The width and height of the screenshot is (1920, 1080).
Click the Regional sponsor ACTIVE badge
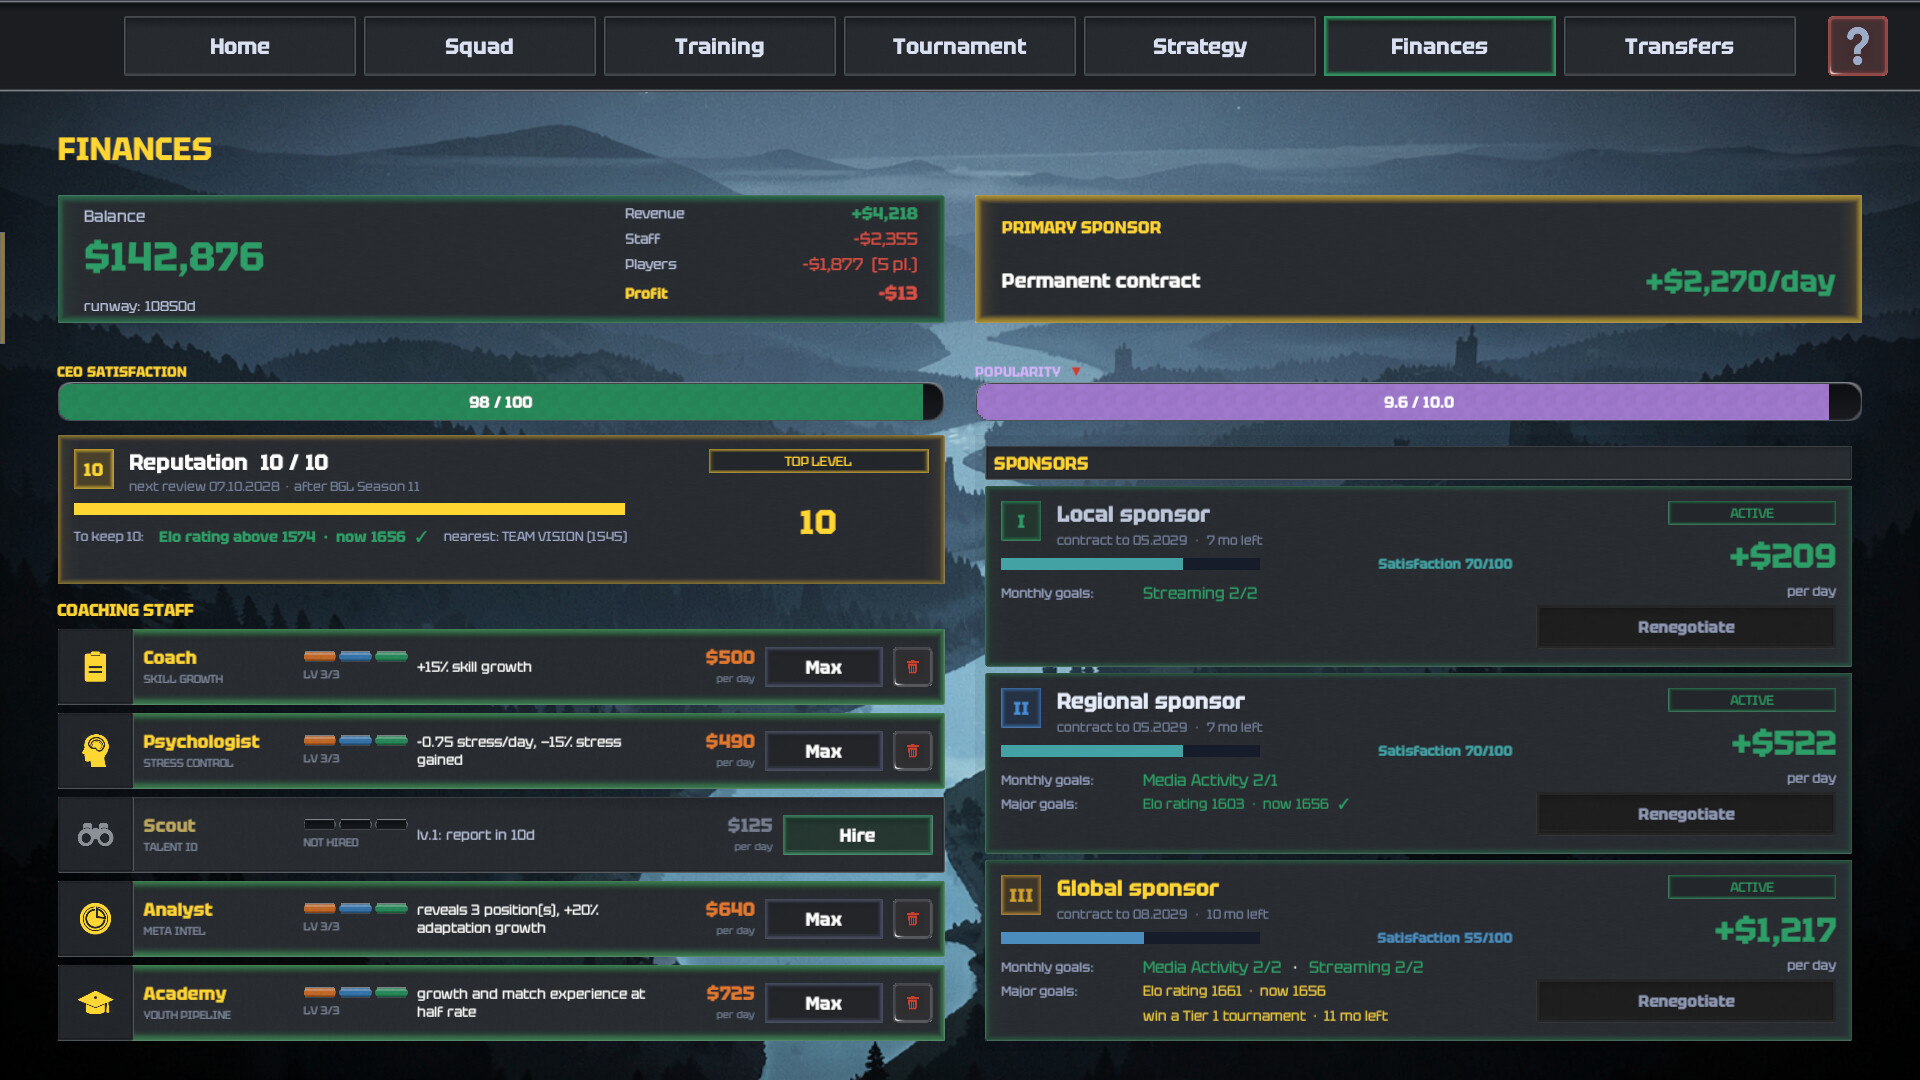coord(1752,700)
